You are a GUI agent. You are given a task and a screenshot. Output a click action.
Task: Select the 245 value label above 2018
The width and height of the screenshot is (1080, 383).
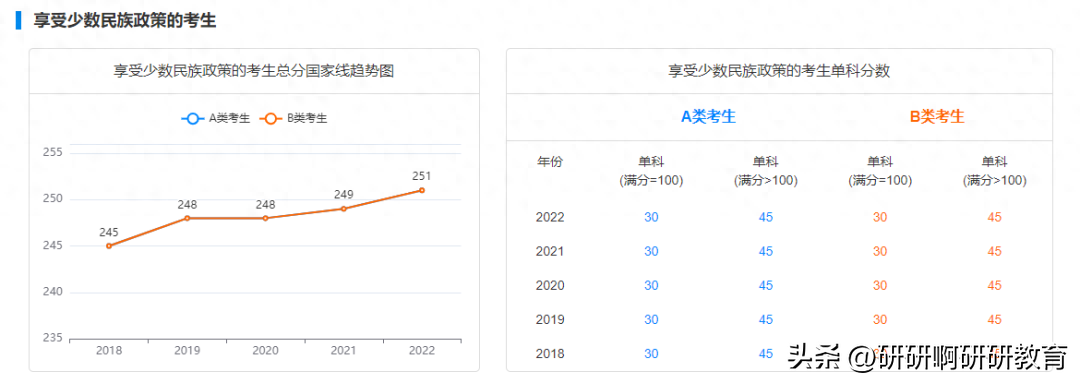pyautogui.click(x=109, y=232)
